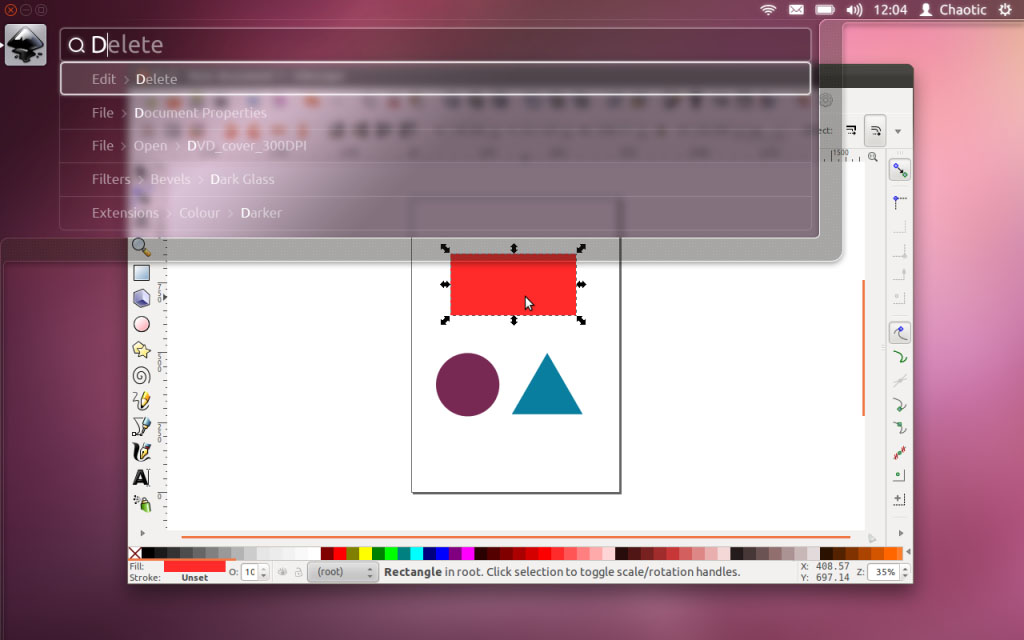Select File > Document Properties result
1024x640 pixels.
pos(435,113)
